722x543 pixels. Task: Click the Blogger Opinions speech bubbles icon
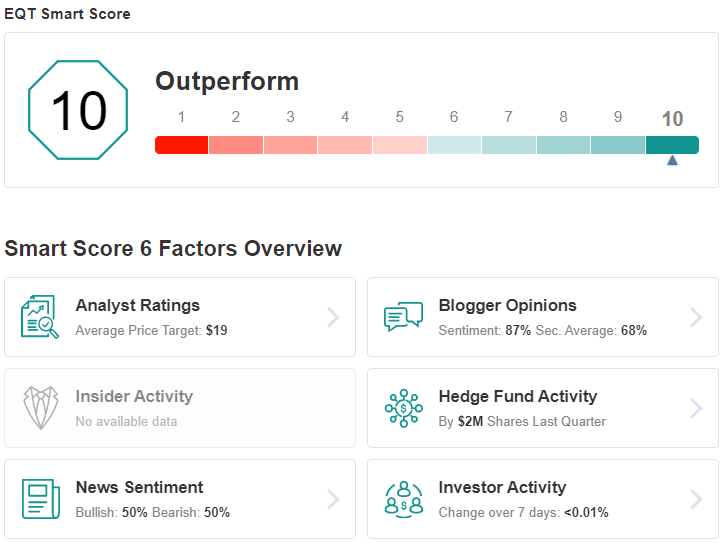403,316
